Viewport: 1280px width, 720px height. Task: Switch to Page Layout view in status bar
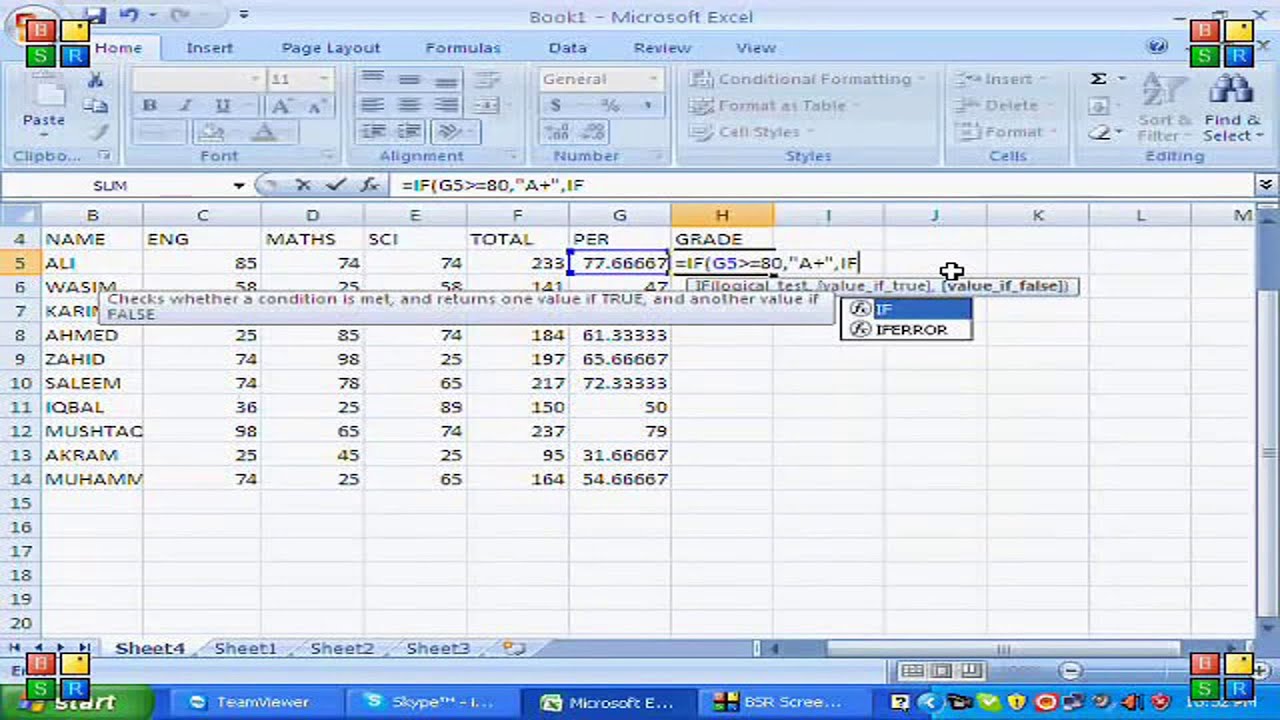[941, 671]
